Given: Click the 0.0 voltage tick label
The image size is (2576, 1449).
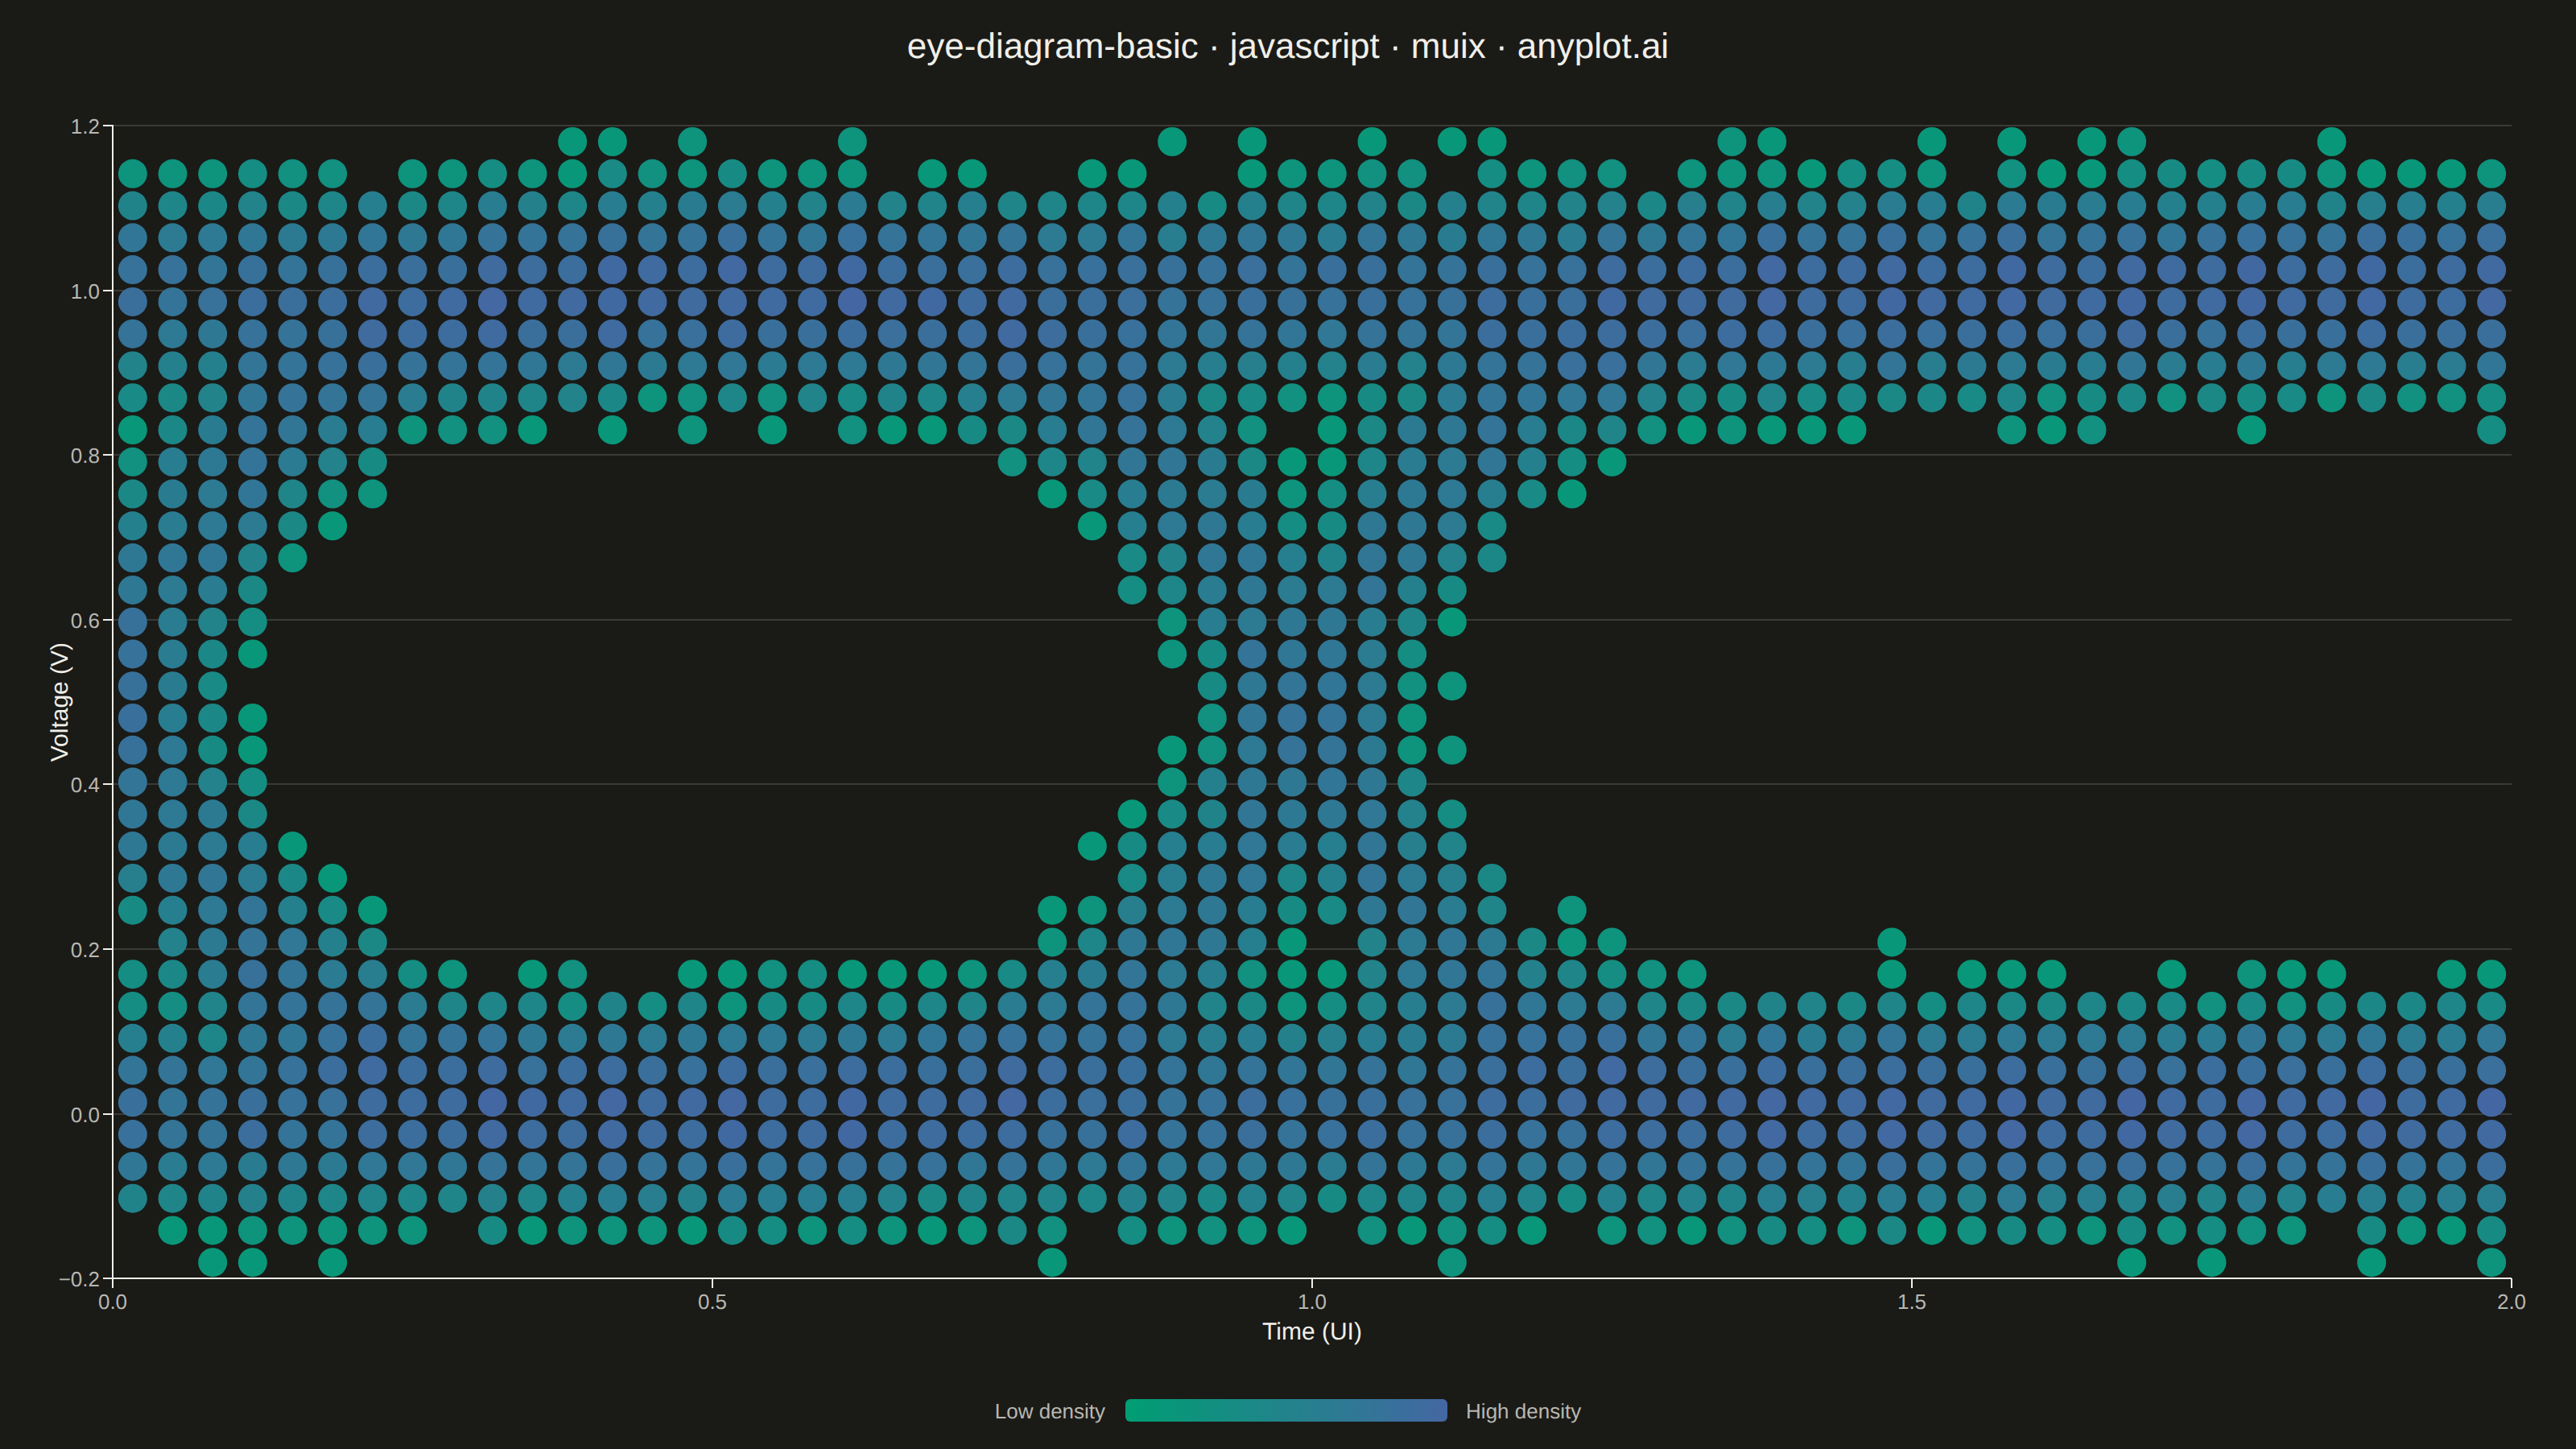Looking at the screenshot, I should tap(85, 1115).
